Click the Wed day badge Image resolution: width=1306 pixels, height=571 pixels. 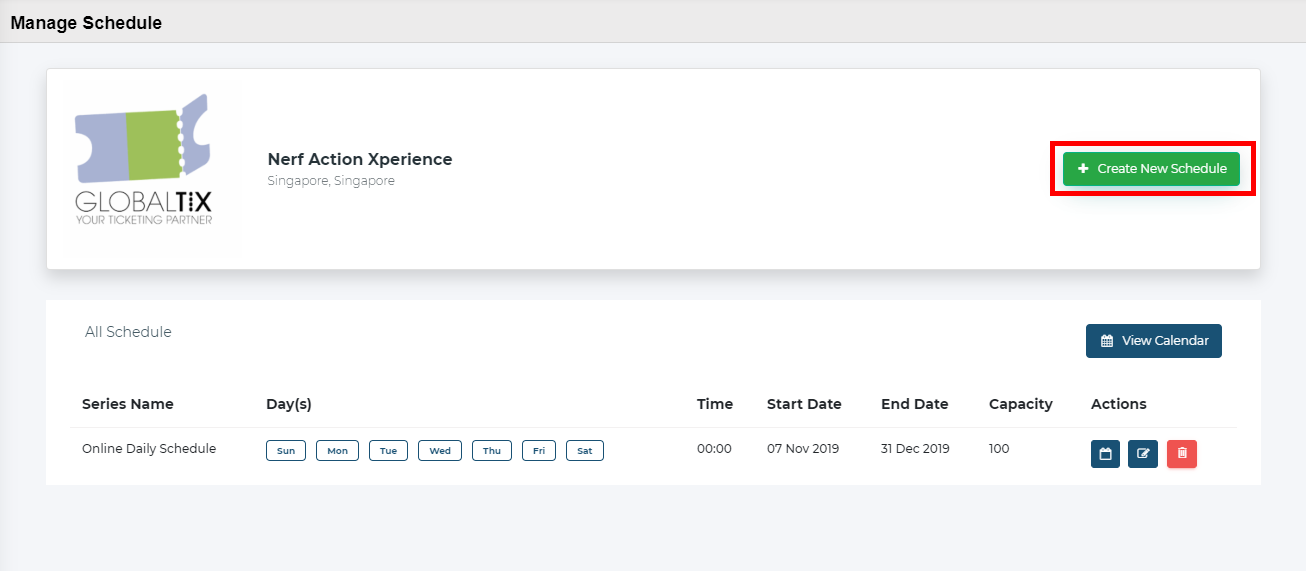440,451
